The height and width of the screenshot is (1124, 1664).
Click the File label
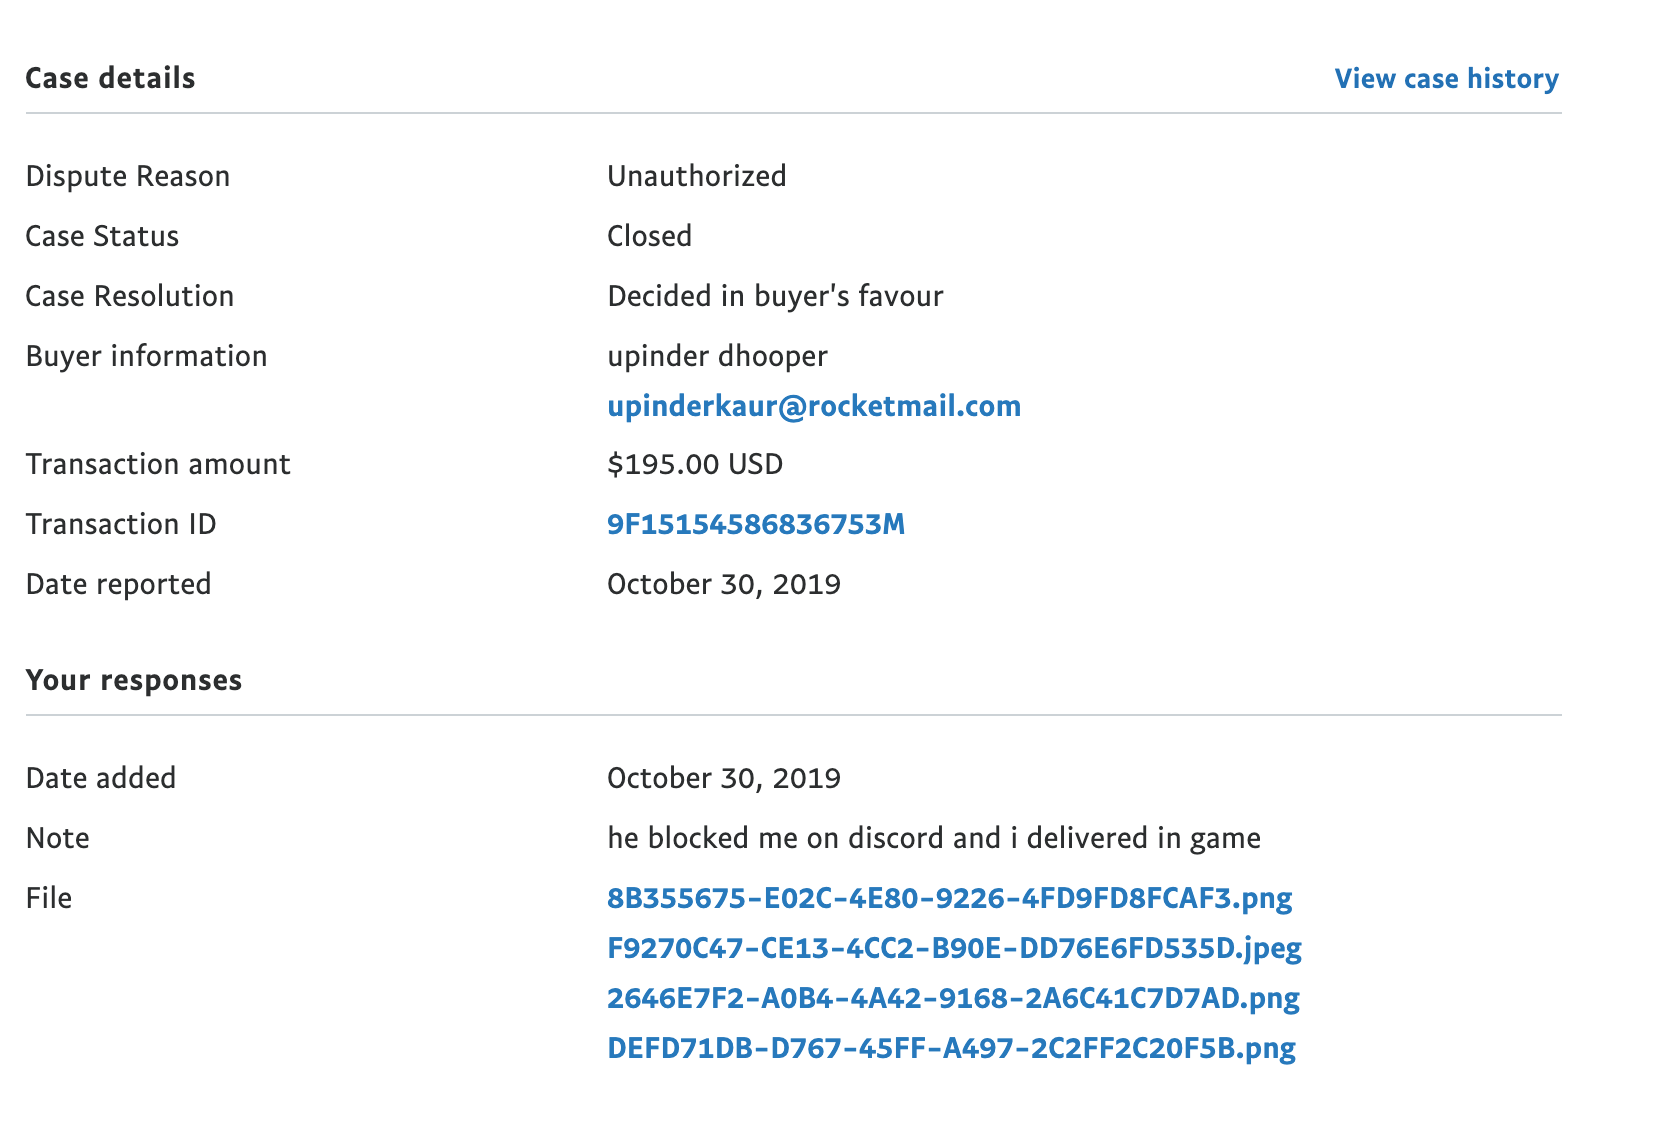coord(49,898)
